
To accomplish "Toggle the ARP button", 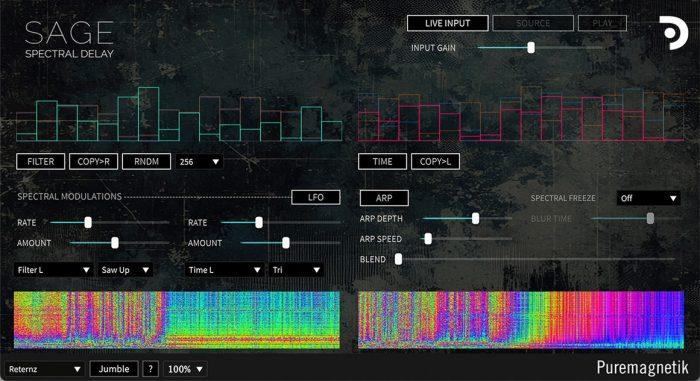I will [x=384, y=198].
